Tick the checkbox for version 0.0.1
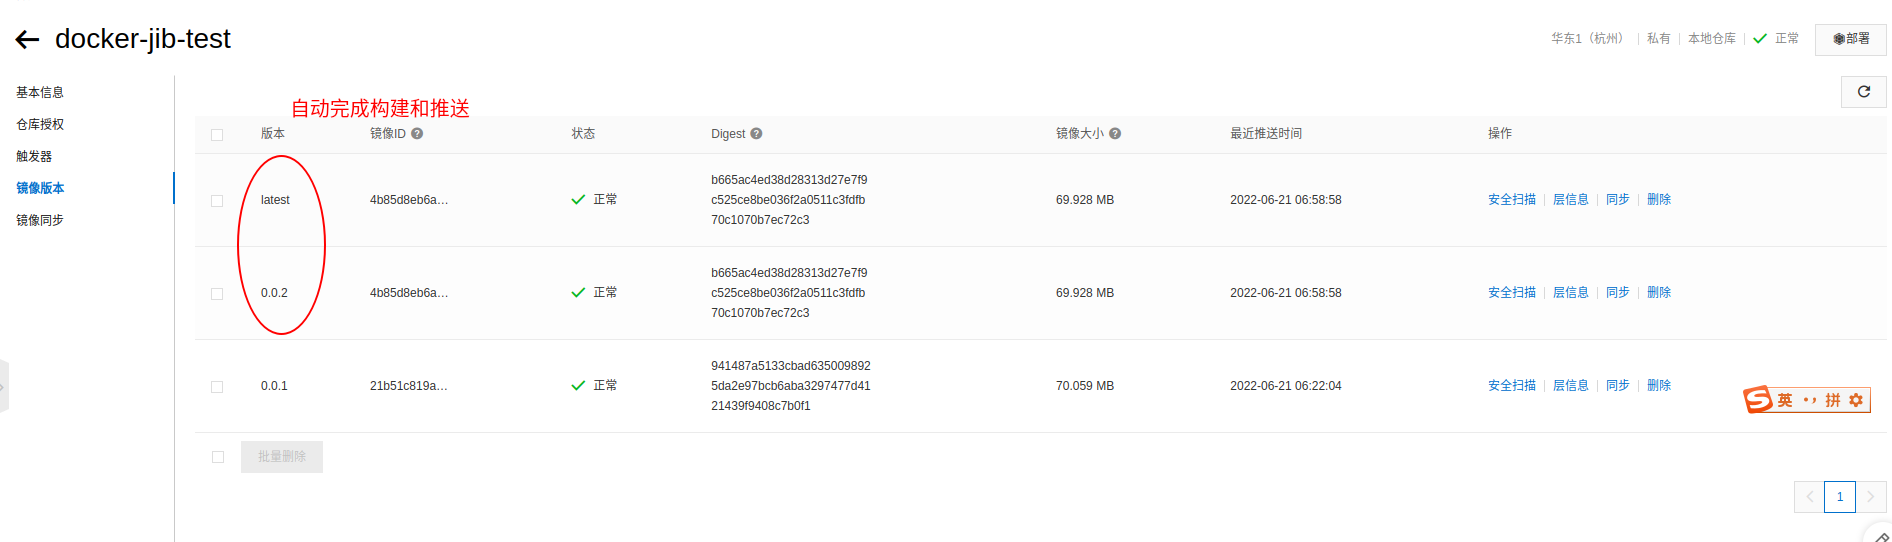The image size is (1892, 542). [217, 387]
